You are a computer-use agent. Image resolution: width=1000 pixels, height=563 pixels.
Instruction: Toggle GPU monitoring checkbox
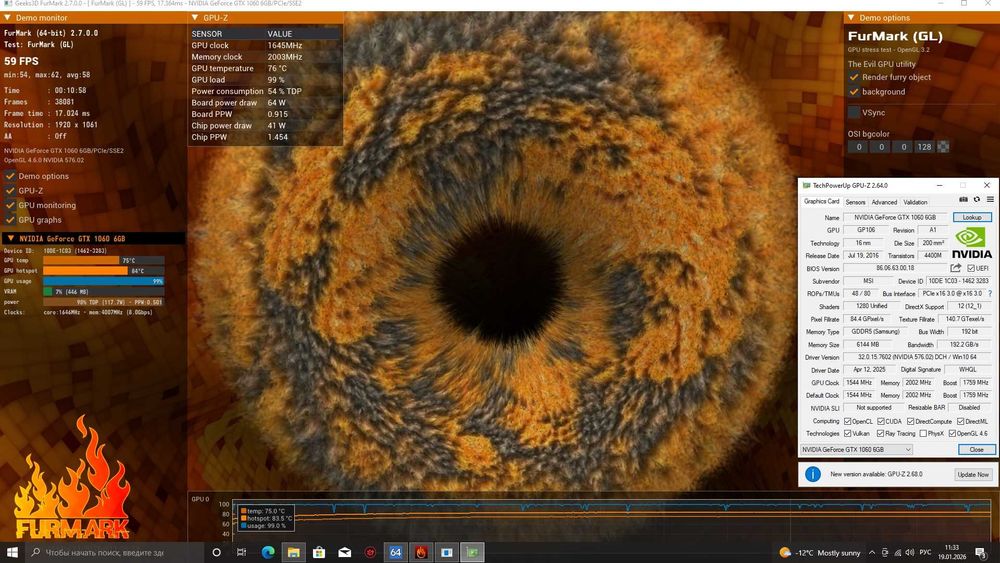10,205
